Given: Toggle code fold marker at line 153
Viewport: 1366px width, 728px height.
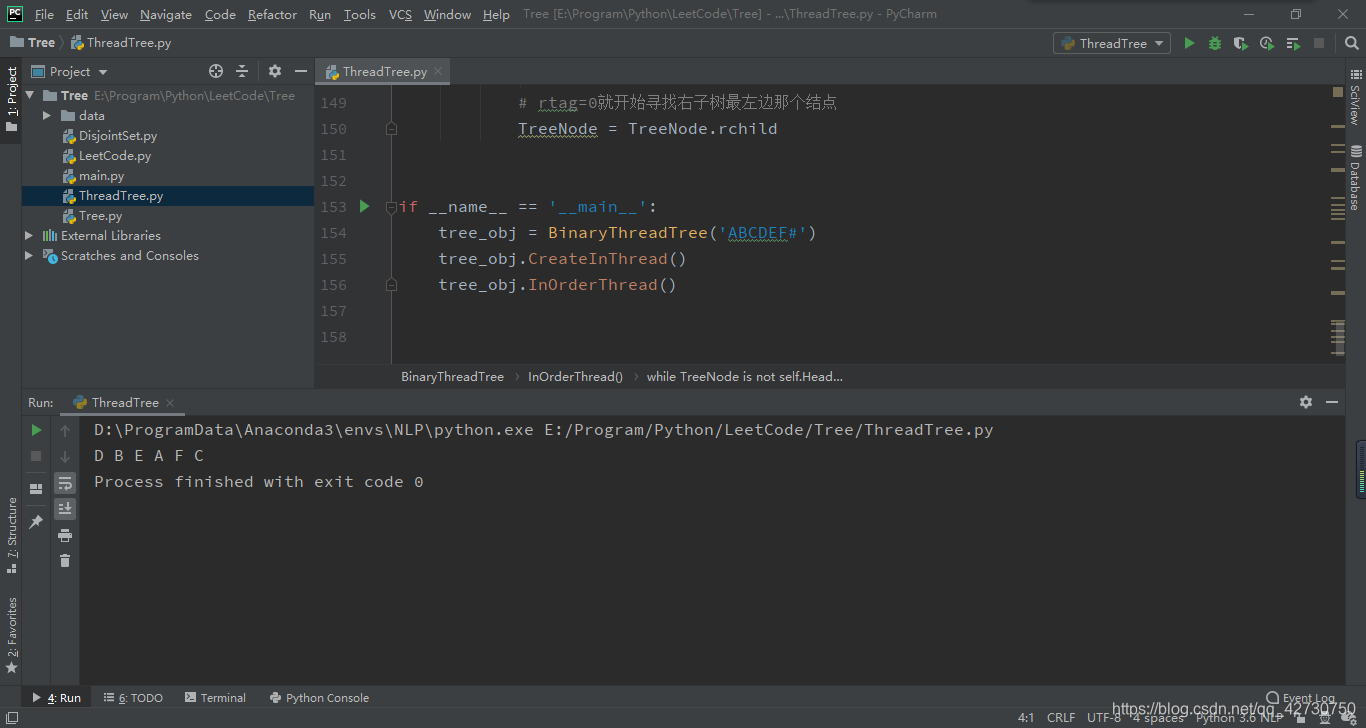Looking at the screenshot, I should coord(391,207).
